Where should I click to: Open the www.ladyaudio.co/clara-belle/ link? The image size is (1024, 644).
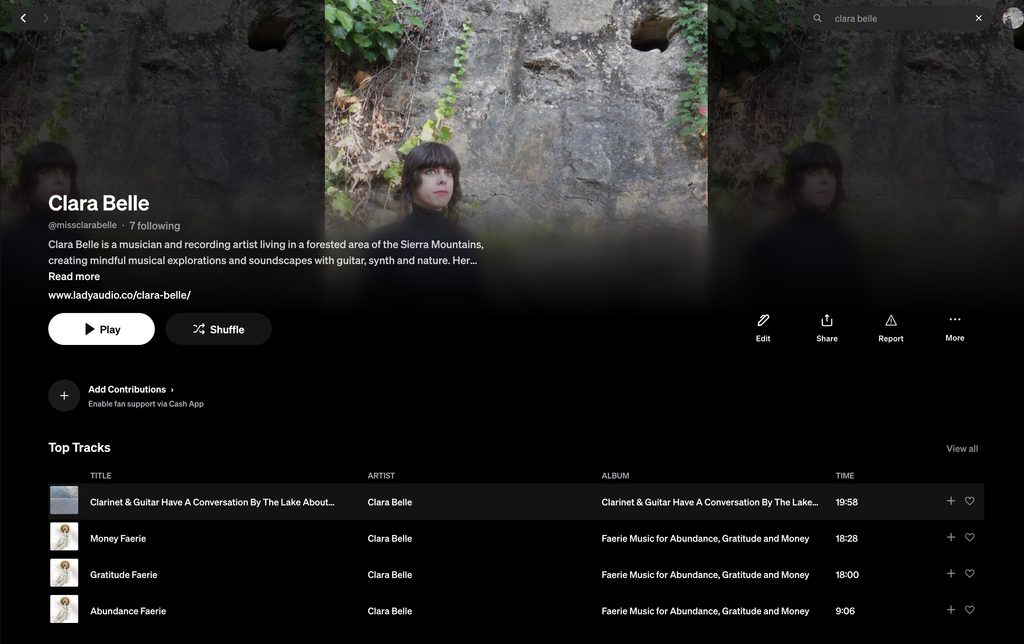120,295
